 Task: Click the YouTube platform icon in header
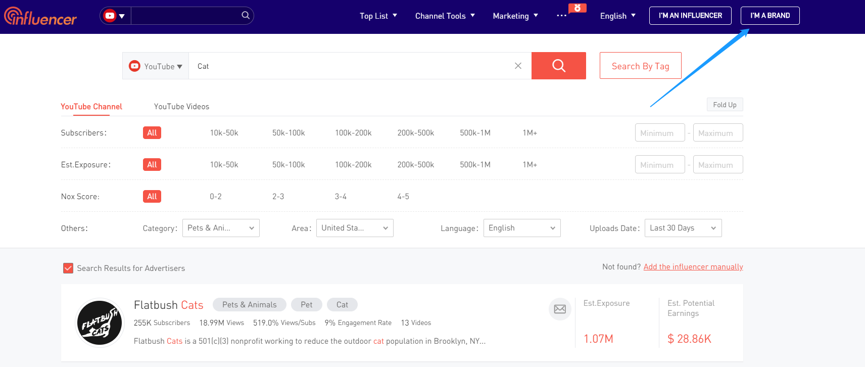coord(110,15)
